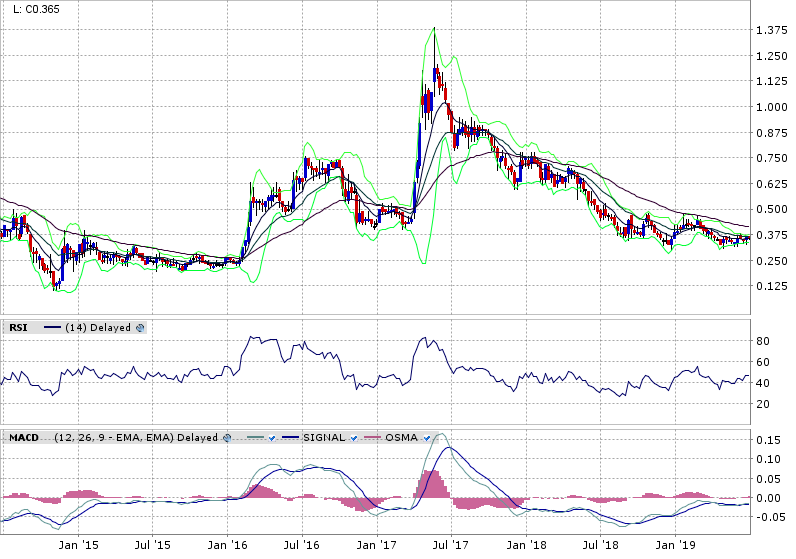Click the MACD delayed data clock icon

point(227,438)
